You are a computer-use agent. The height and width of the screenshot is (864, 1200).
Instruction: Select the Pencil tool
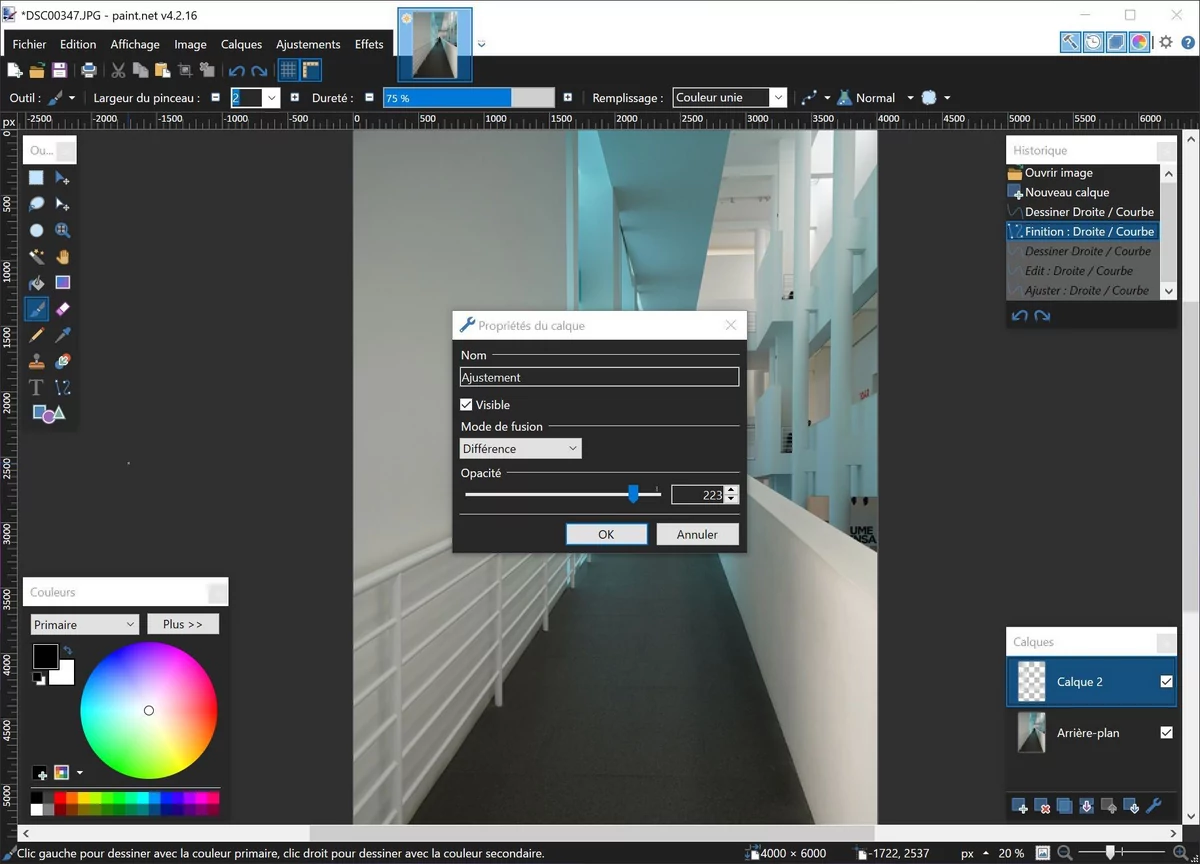tap(36, 335)
